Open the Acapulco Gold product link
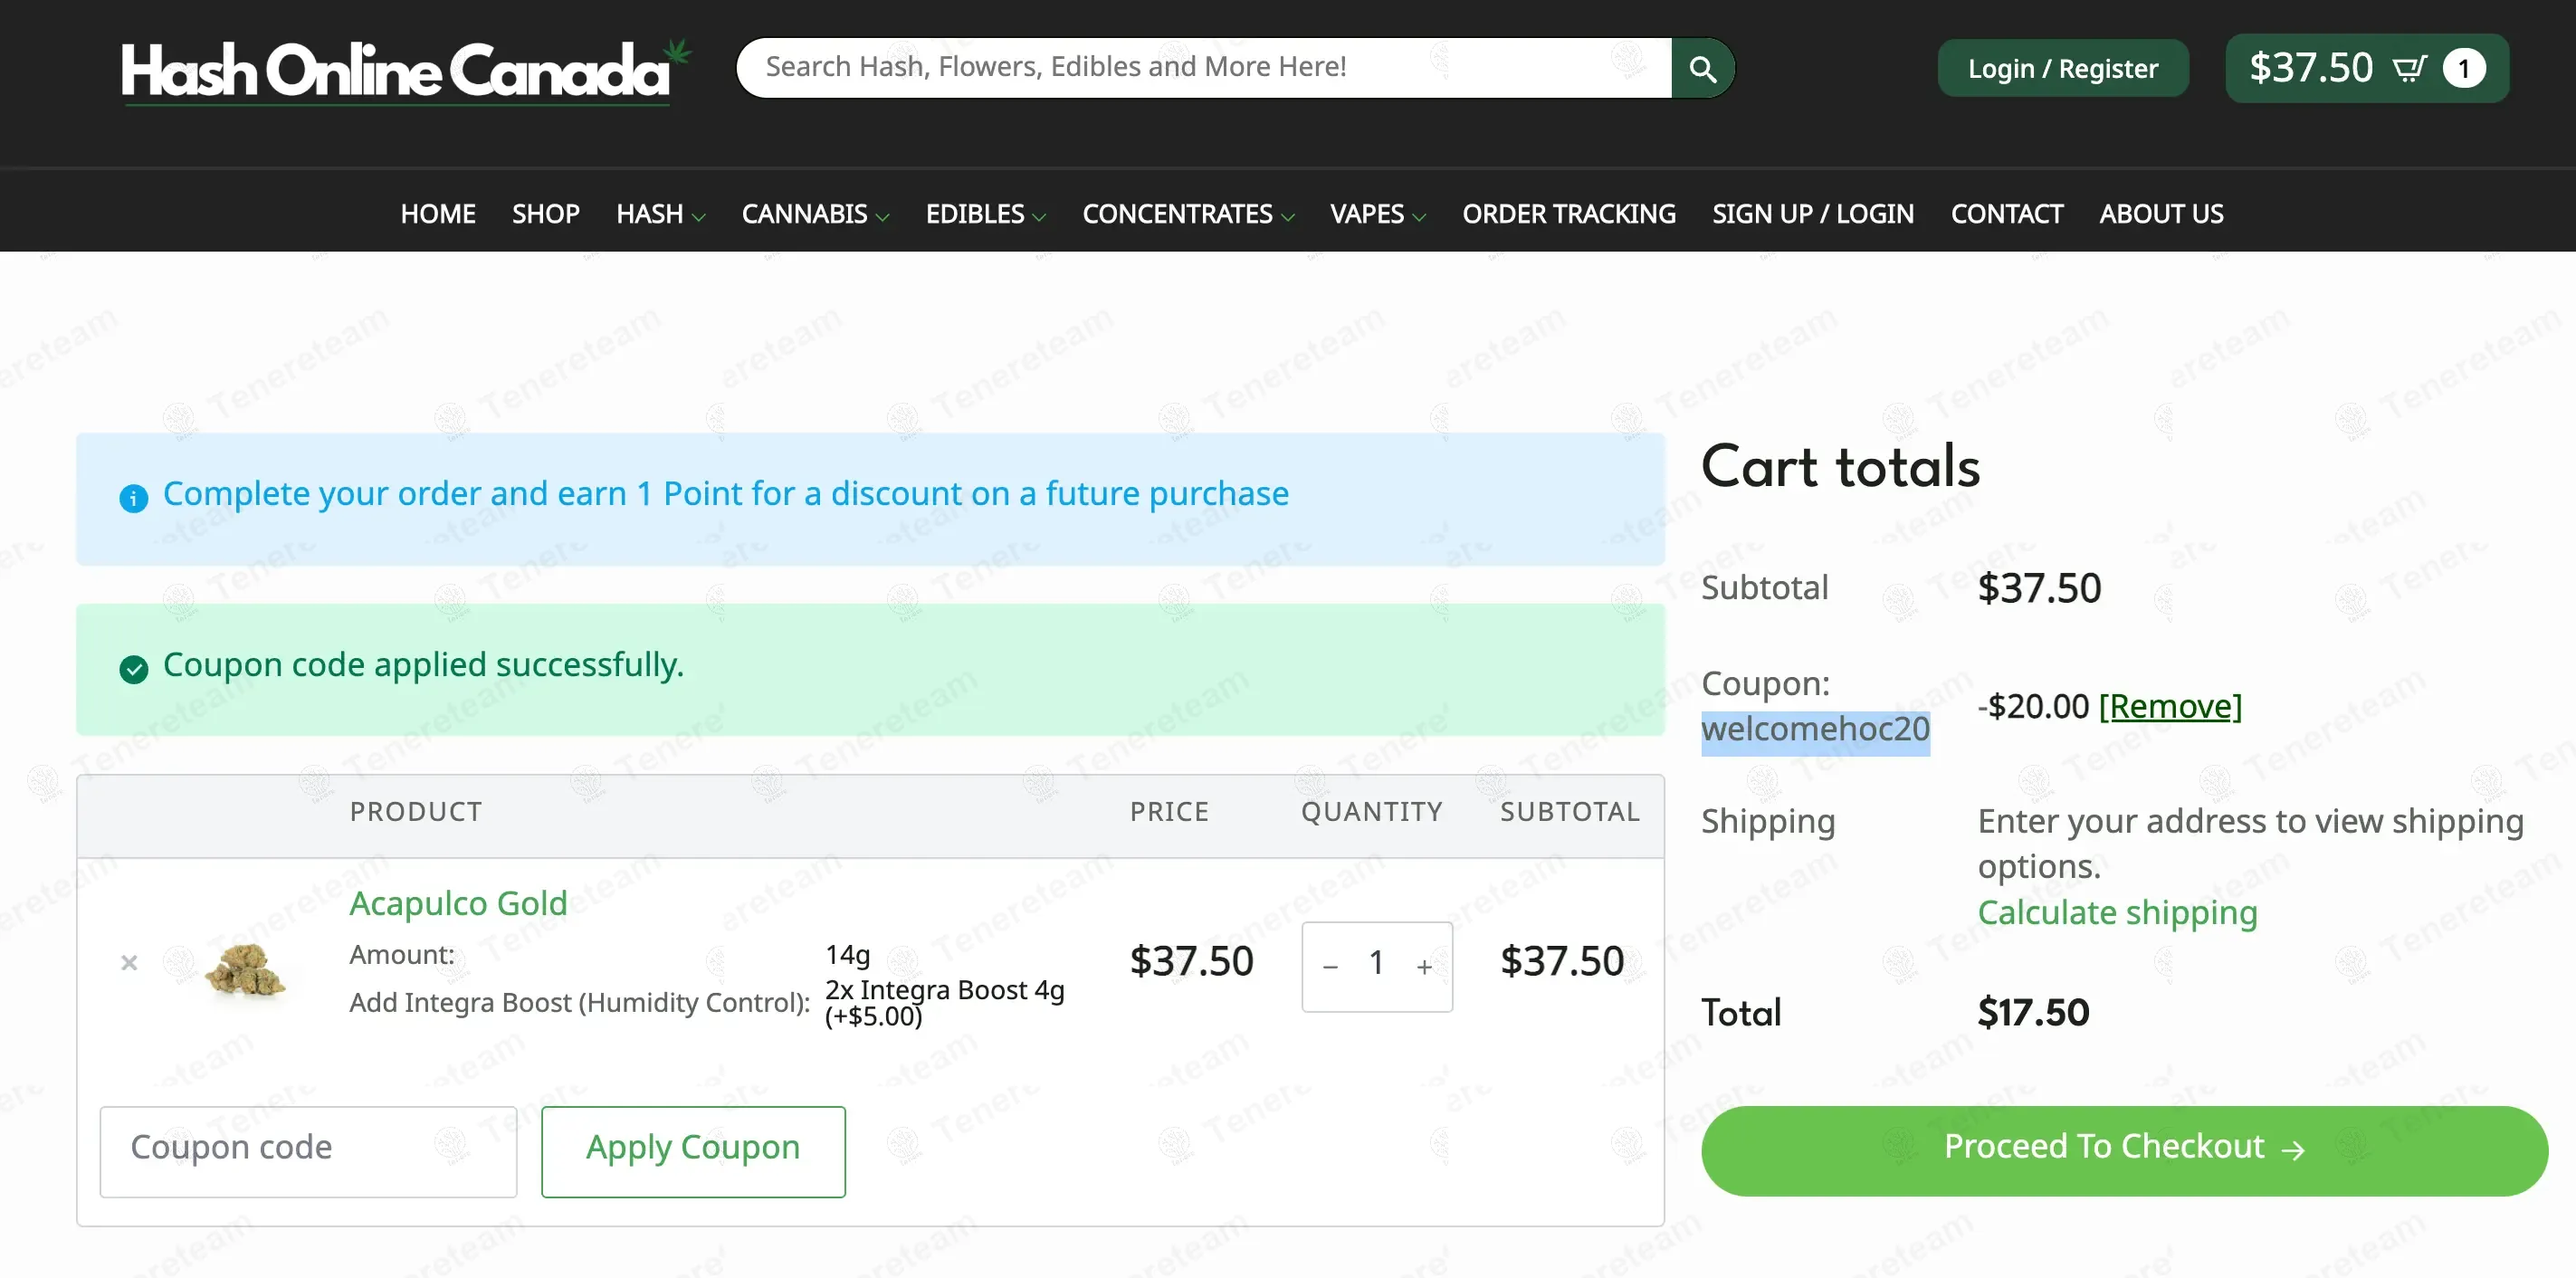Screen dimensions: 2576x1278 tap(458, 902)
